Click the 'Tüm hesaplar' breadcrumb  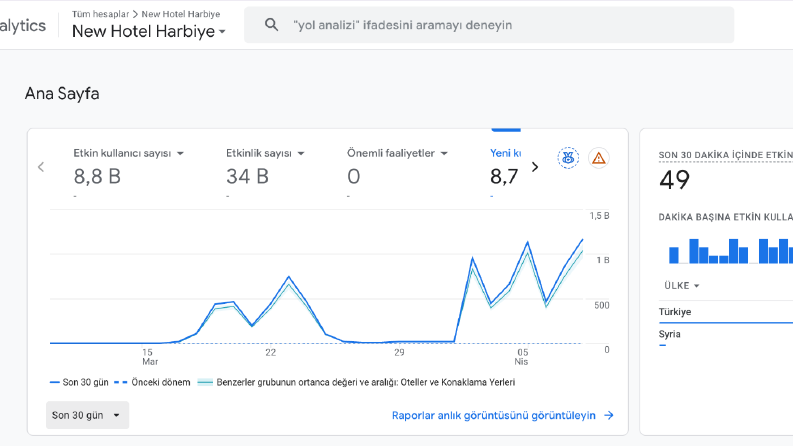click(x=100, y=14)
